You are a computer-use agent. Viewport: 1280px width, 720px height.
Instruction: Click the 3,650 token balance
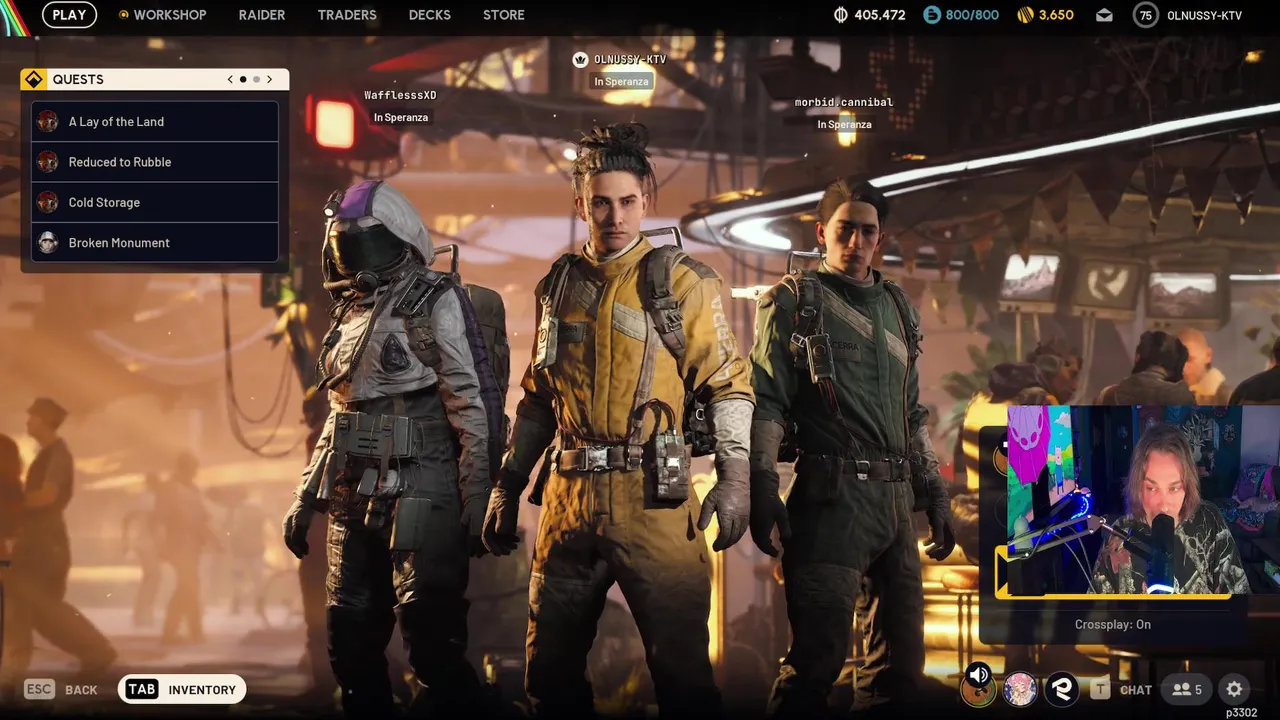pos(1056,15)
